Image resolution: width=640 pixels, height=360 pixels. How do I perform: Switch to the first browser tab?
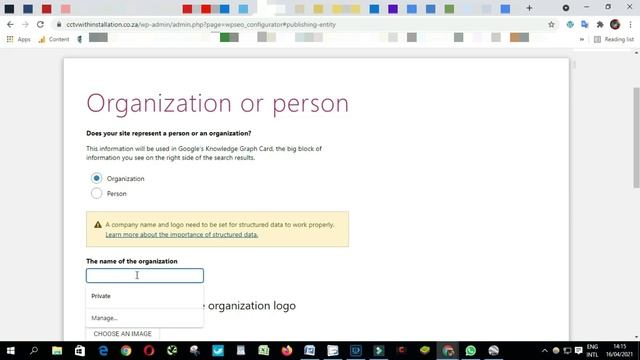click(9, 9)
